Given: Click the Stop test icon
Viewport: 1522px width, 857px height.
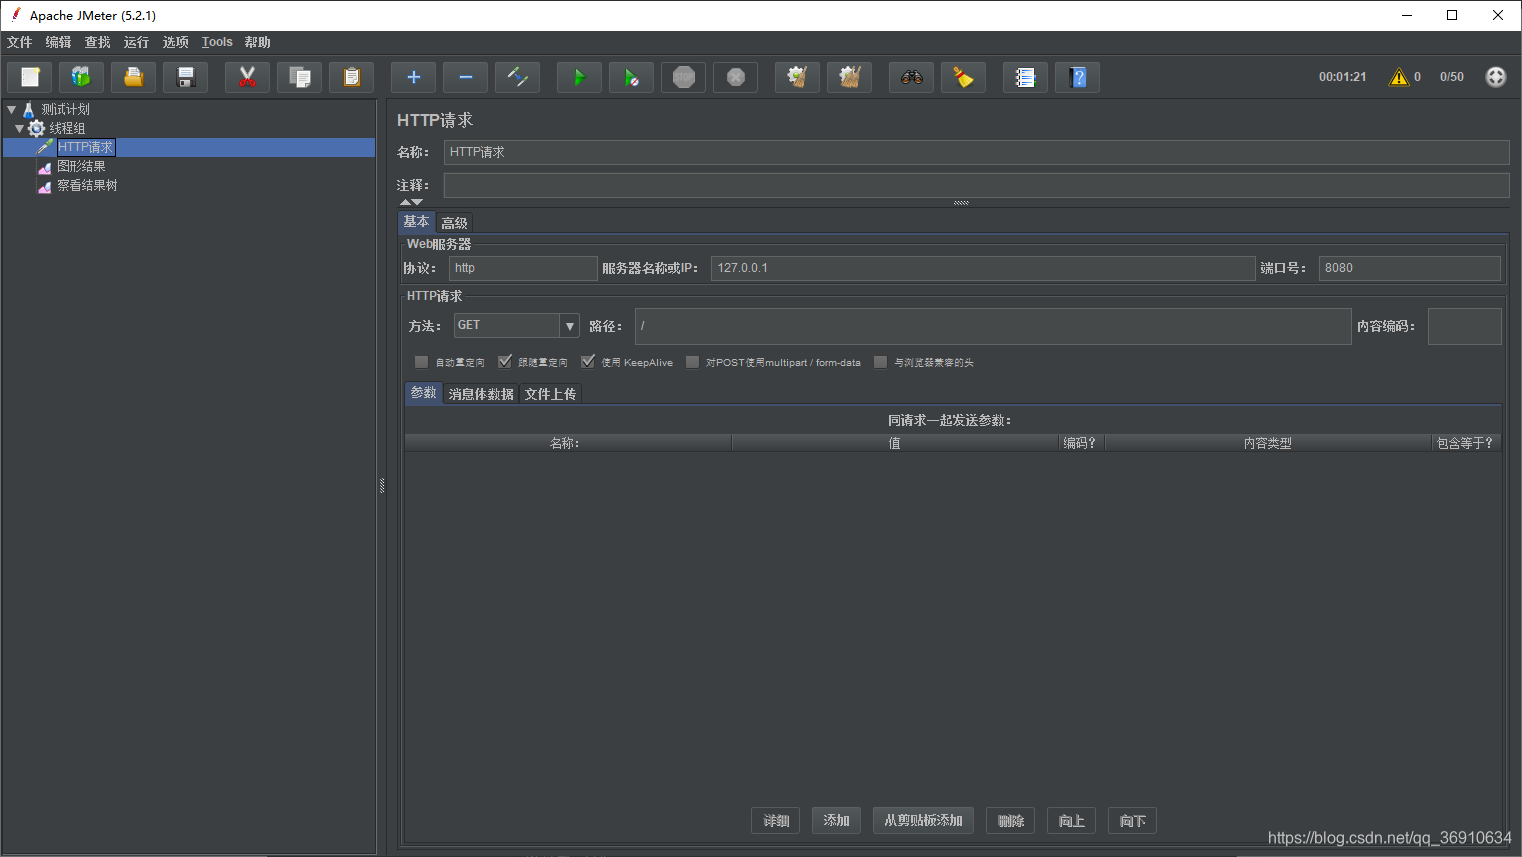Looking at the screenshot, I should (683, 77).
